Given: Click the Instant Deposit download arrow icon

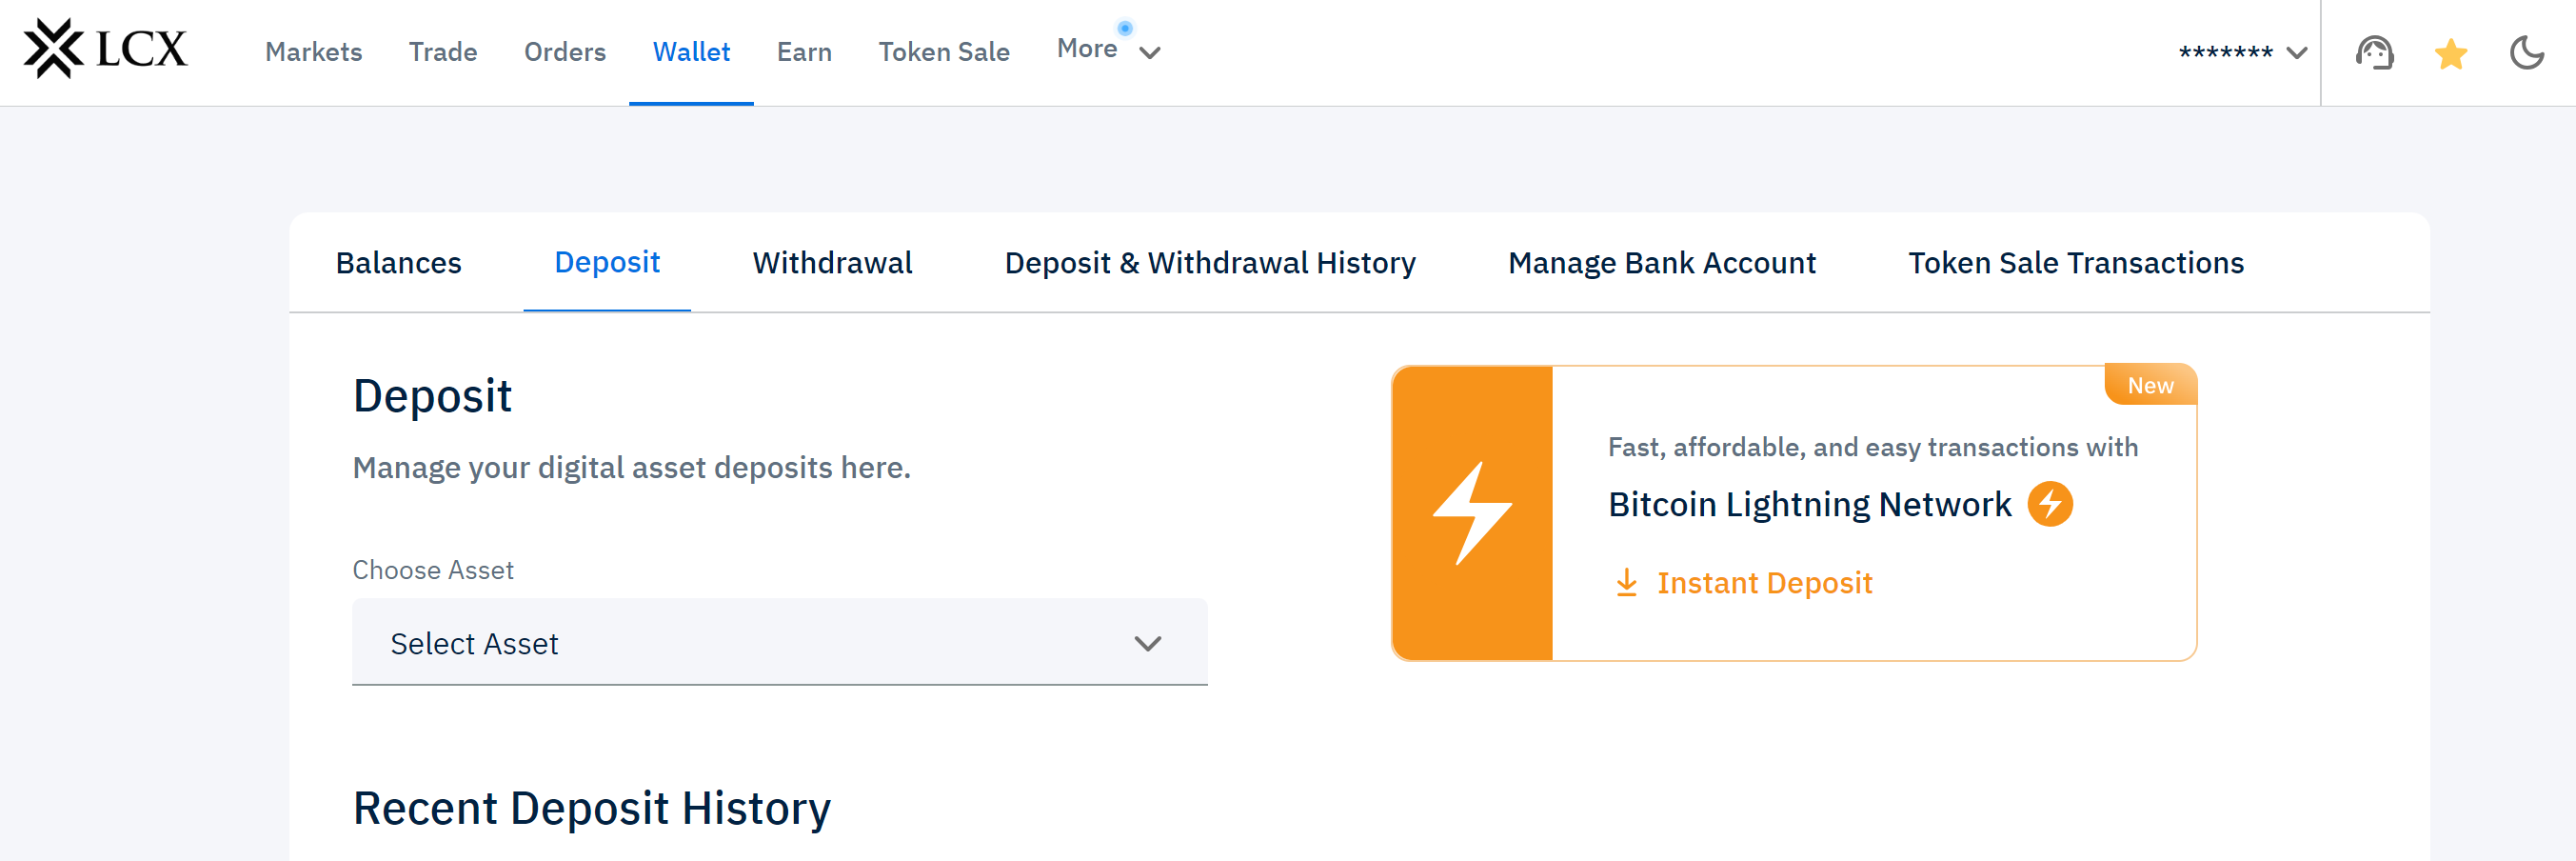Looking at the screenshot, I should pos(1627,583).
